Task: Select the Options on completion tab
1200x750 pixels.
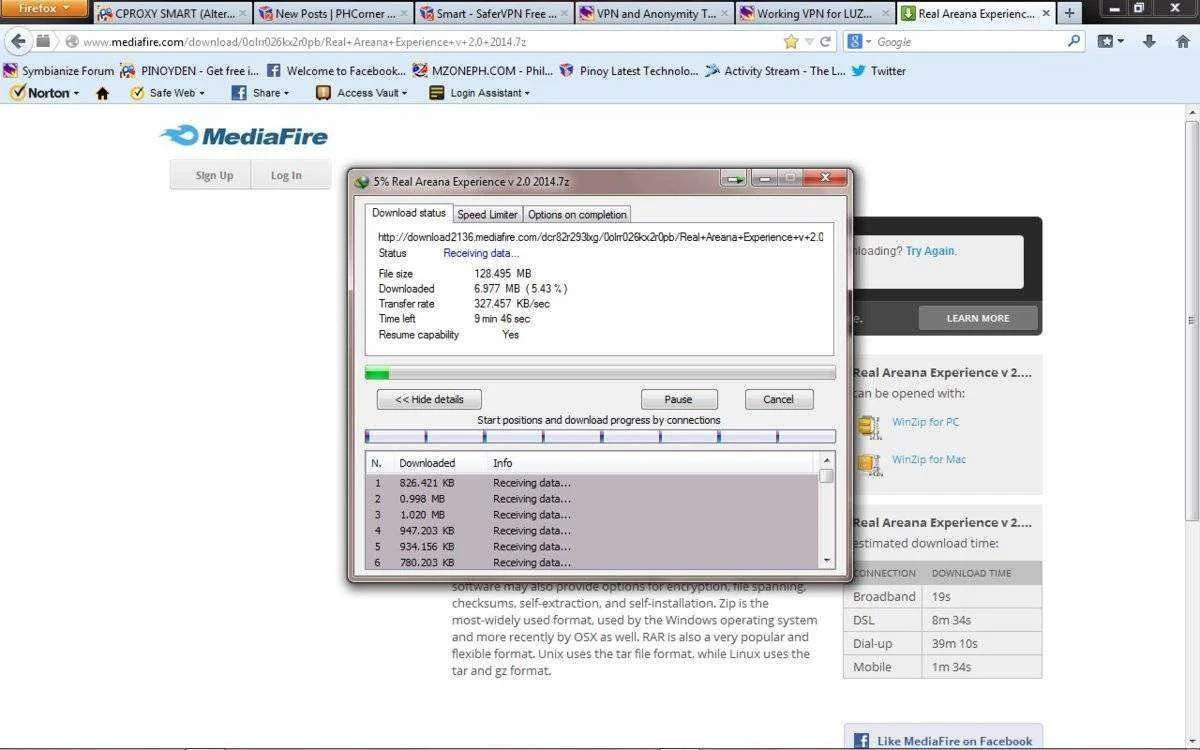Action: click(x=577, y=214)
